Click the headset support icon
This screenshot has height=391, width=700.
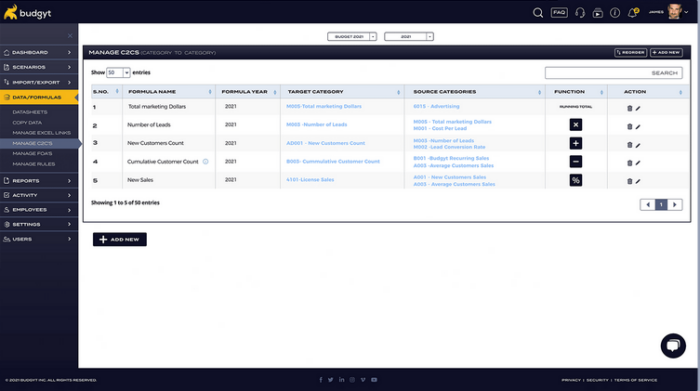pos(580,12)
